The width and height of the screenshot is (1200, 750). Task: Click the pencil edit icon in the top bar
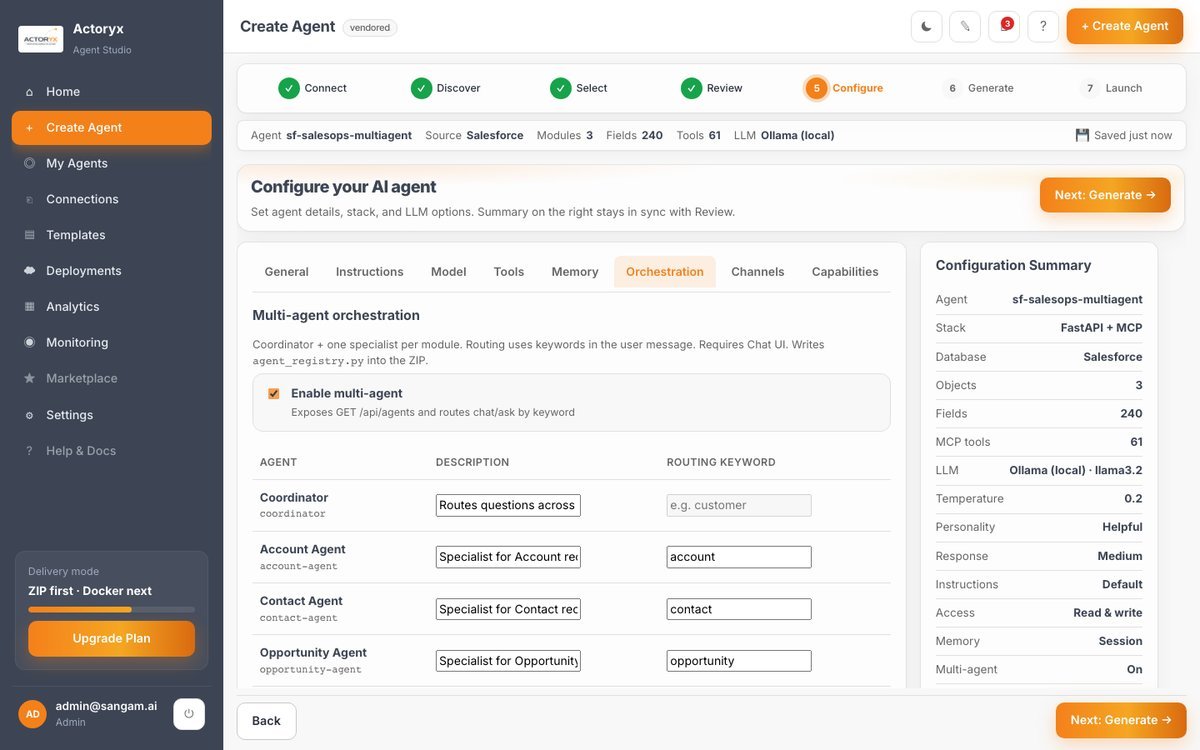(965, 26)
